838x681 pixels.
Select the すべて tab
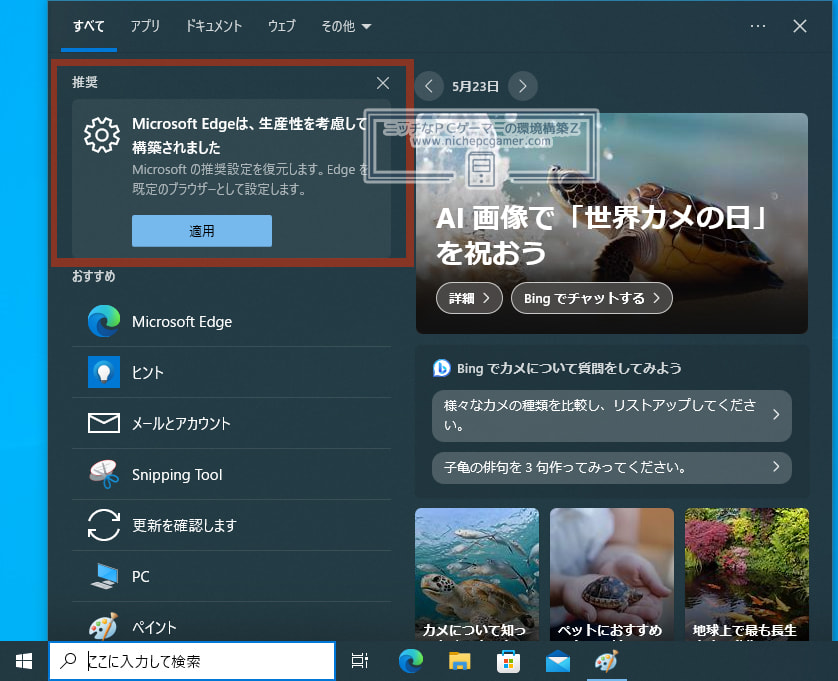(x=89, y=26)
